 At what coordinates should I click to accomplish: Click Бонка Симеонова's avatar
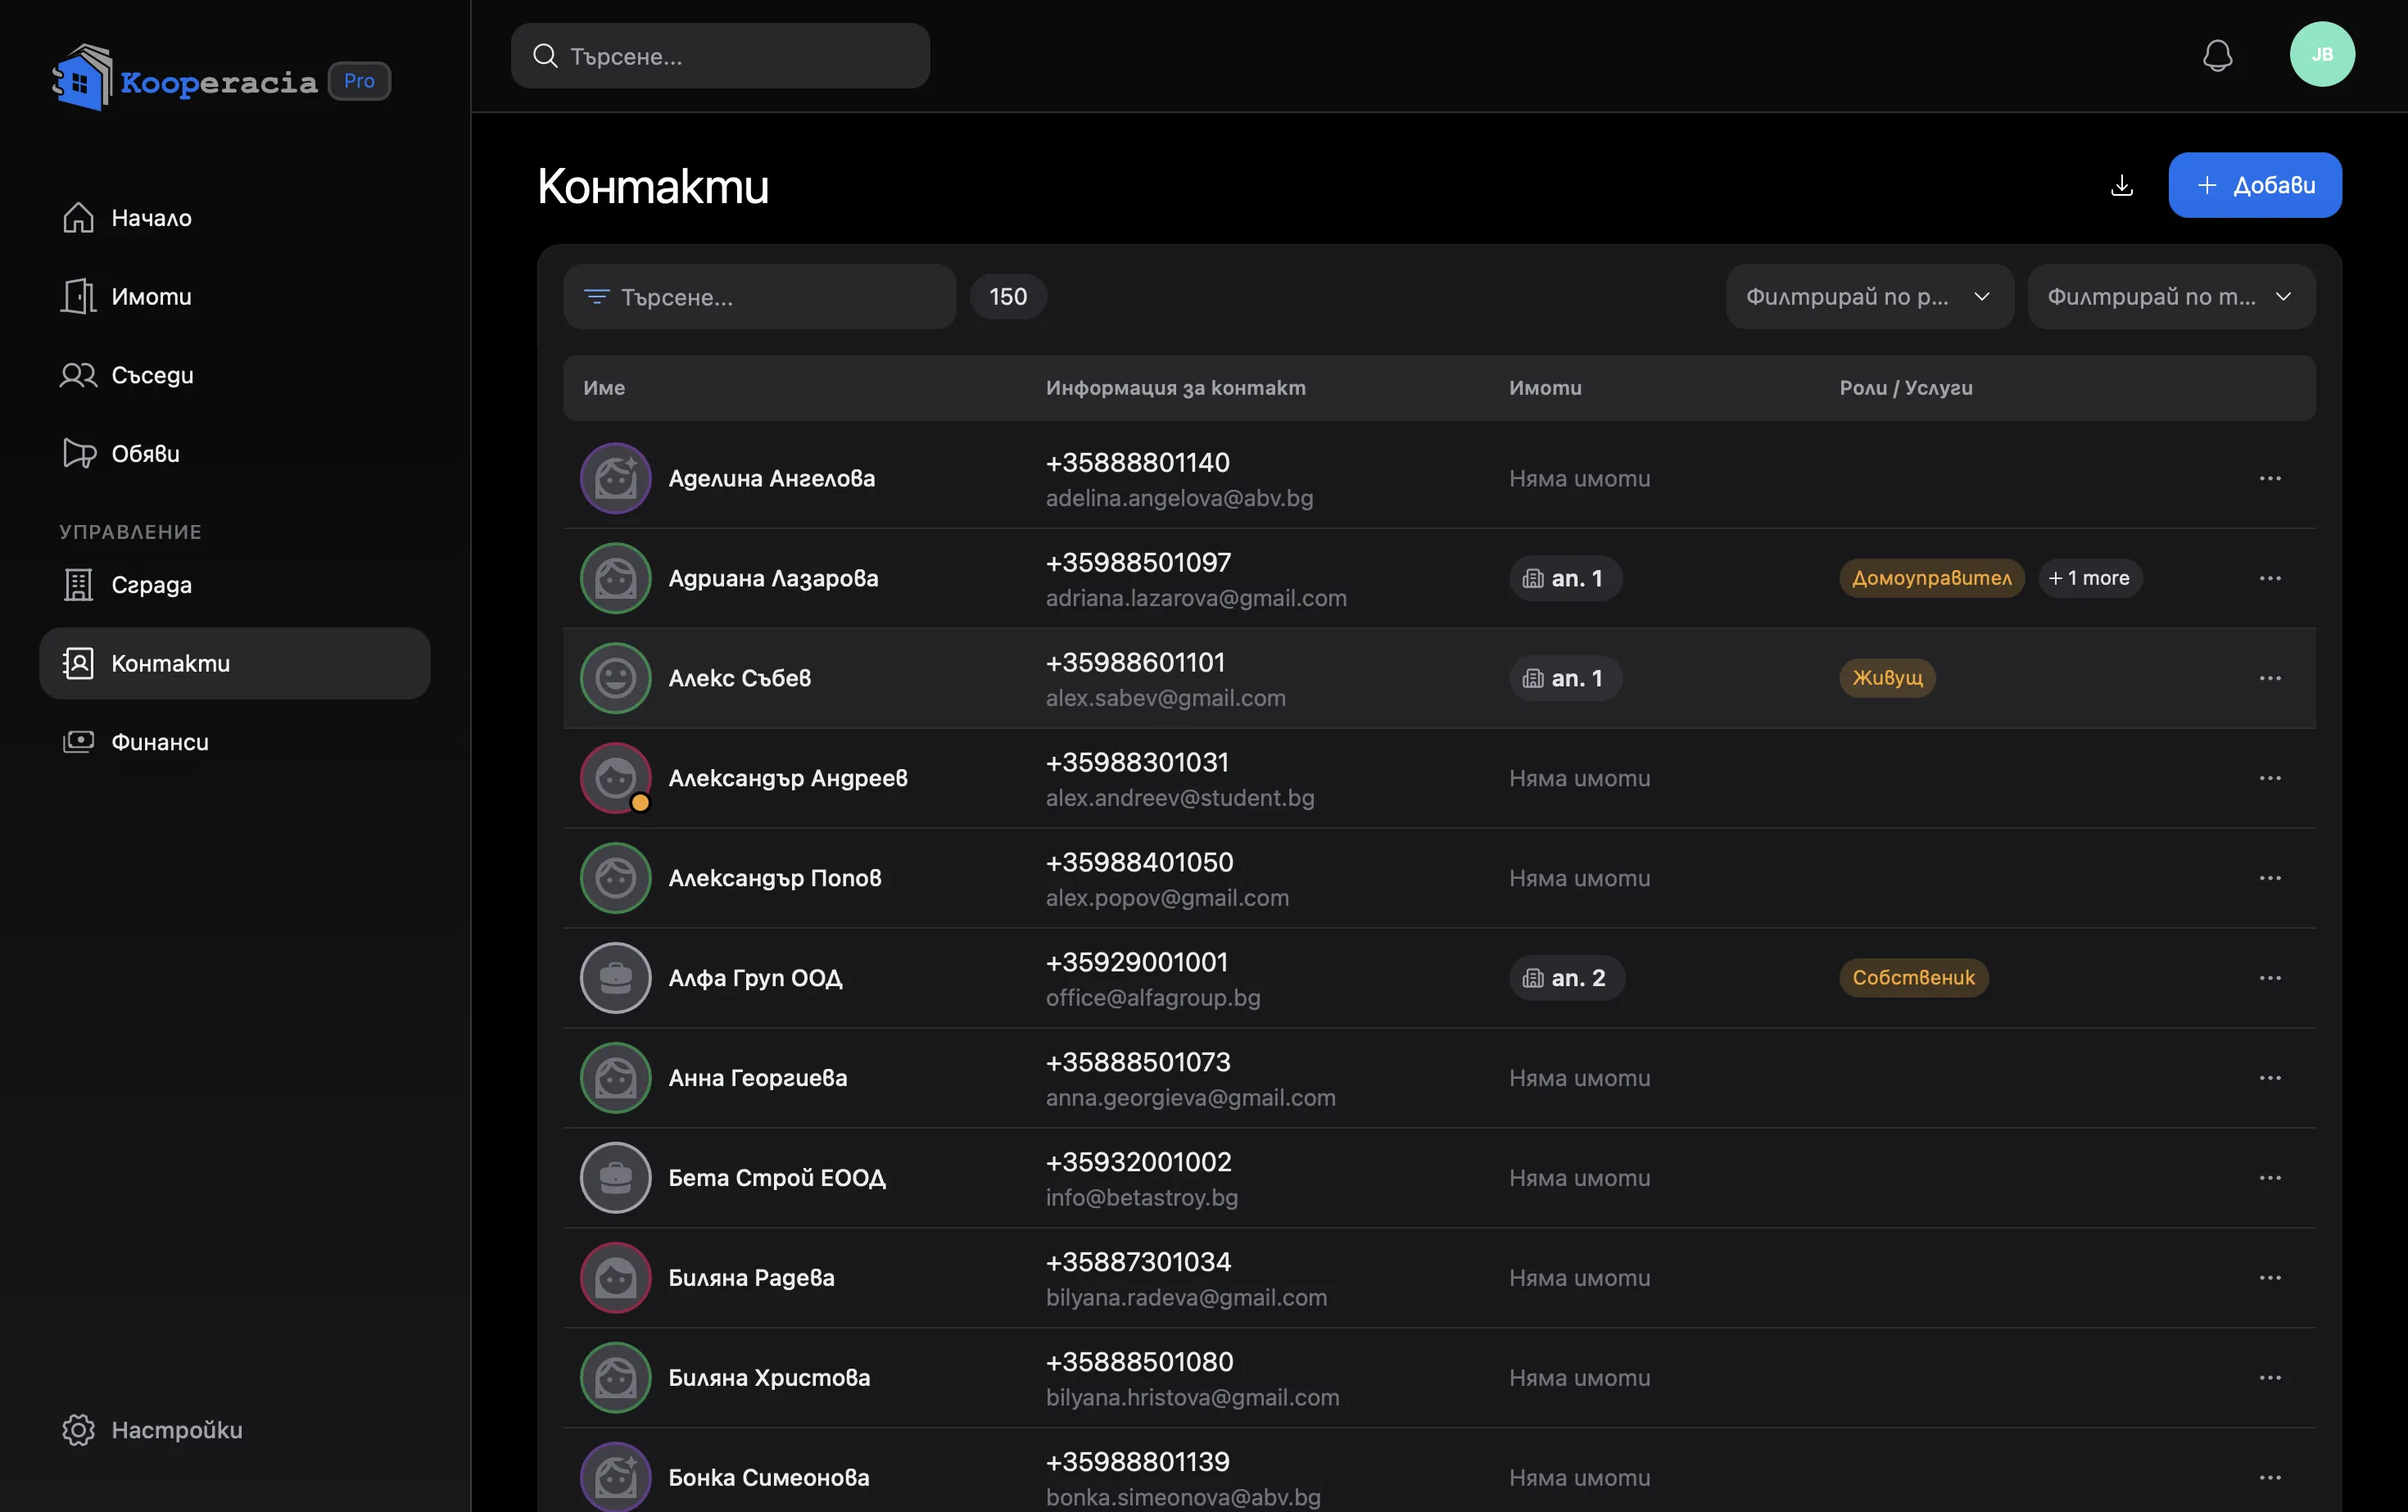click(x=616, y=1477)
